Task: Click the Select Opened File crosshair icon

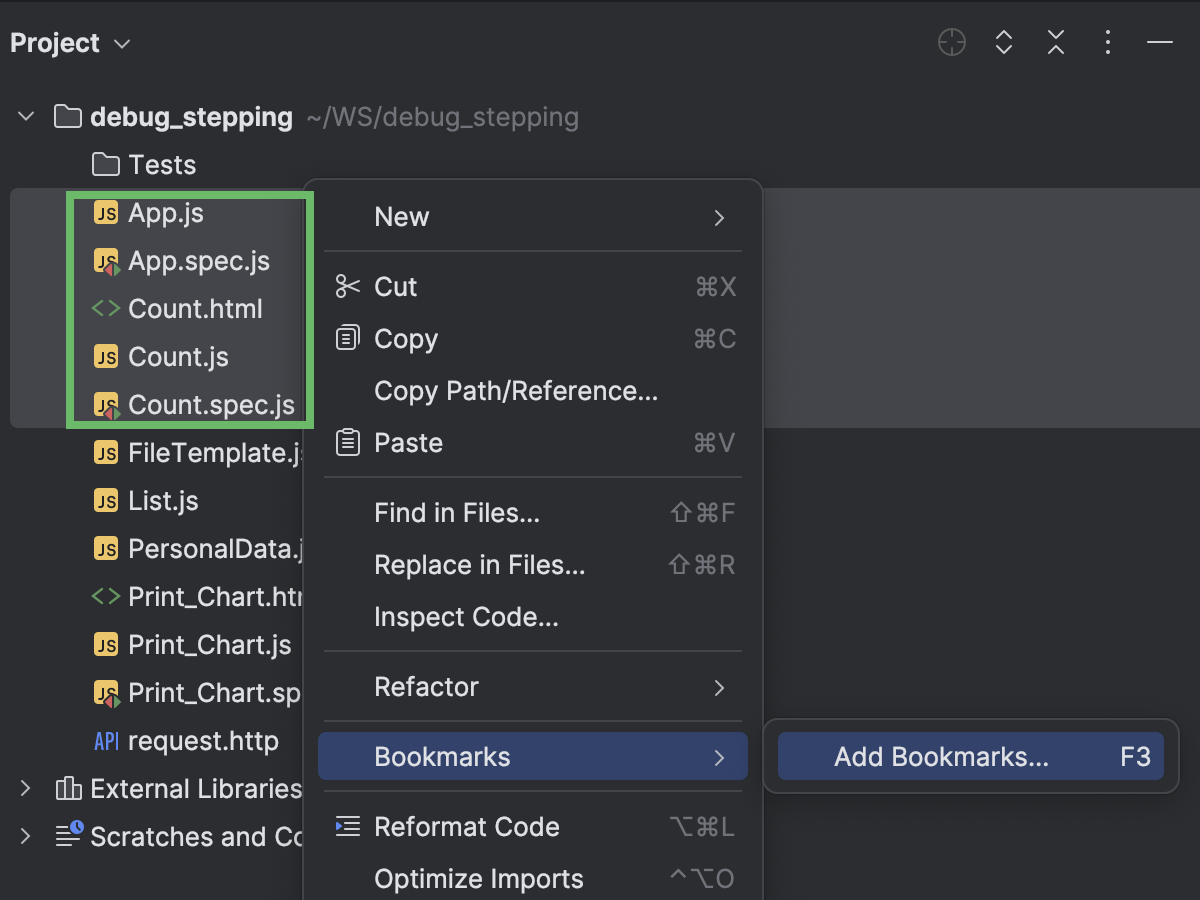Action: coord(950,42)
